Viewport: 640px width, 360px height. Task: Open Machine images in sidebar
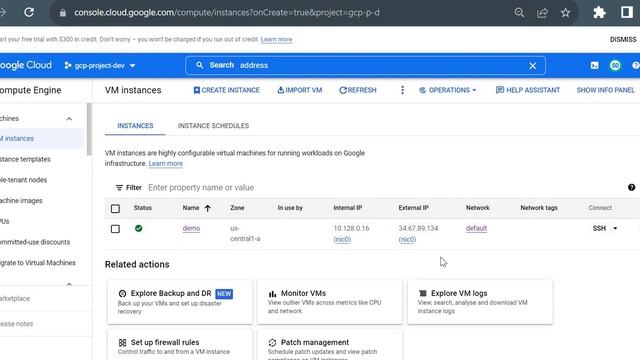point(21,201)
